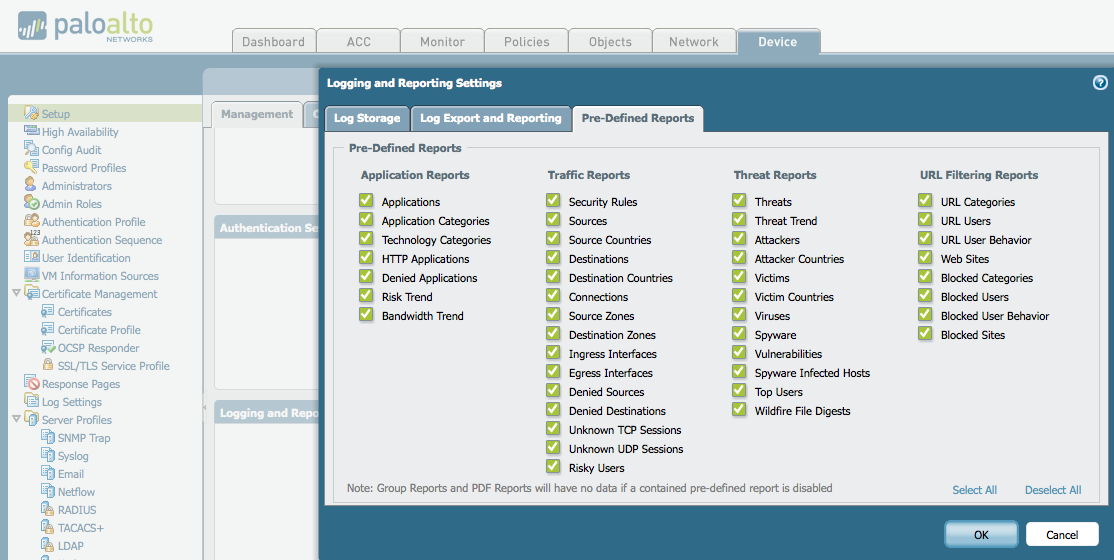Click the Administrators user icon
The height and width of the screenshot is (560, 1114).
tap(31, 185)
